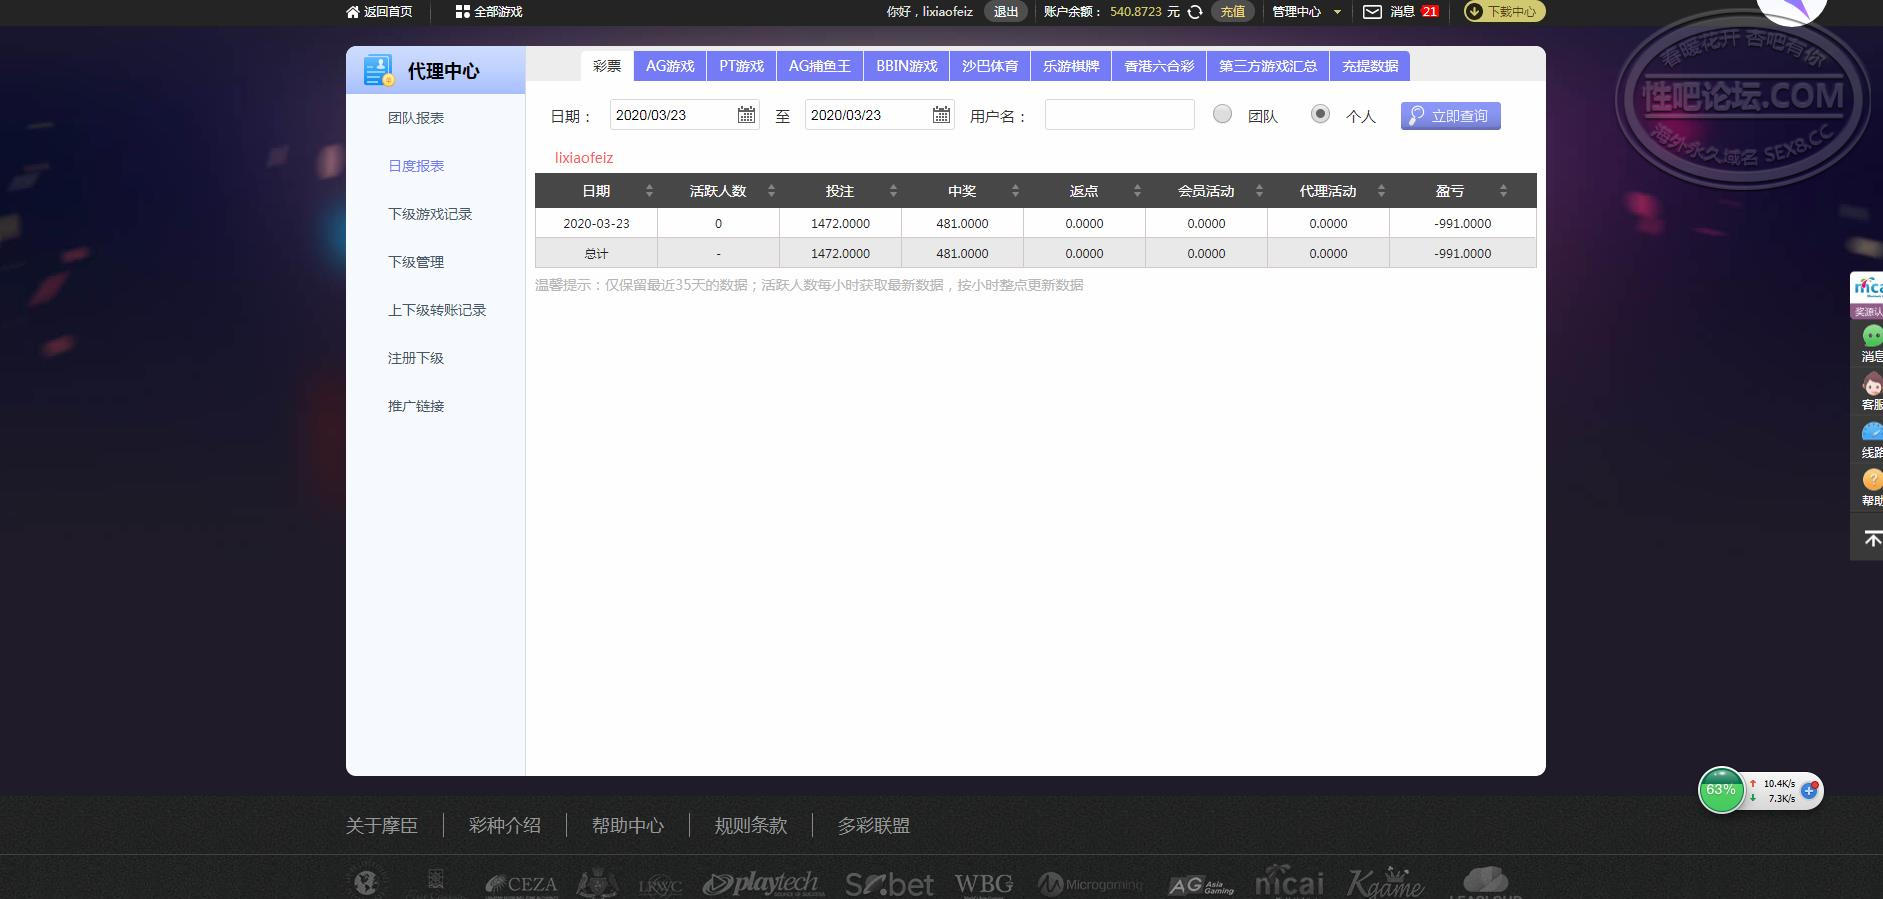1883x899 pixels.
Task: Click the start date field
Action: point(685,115)
